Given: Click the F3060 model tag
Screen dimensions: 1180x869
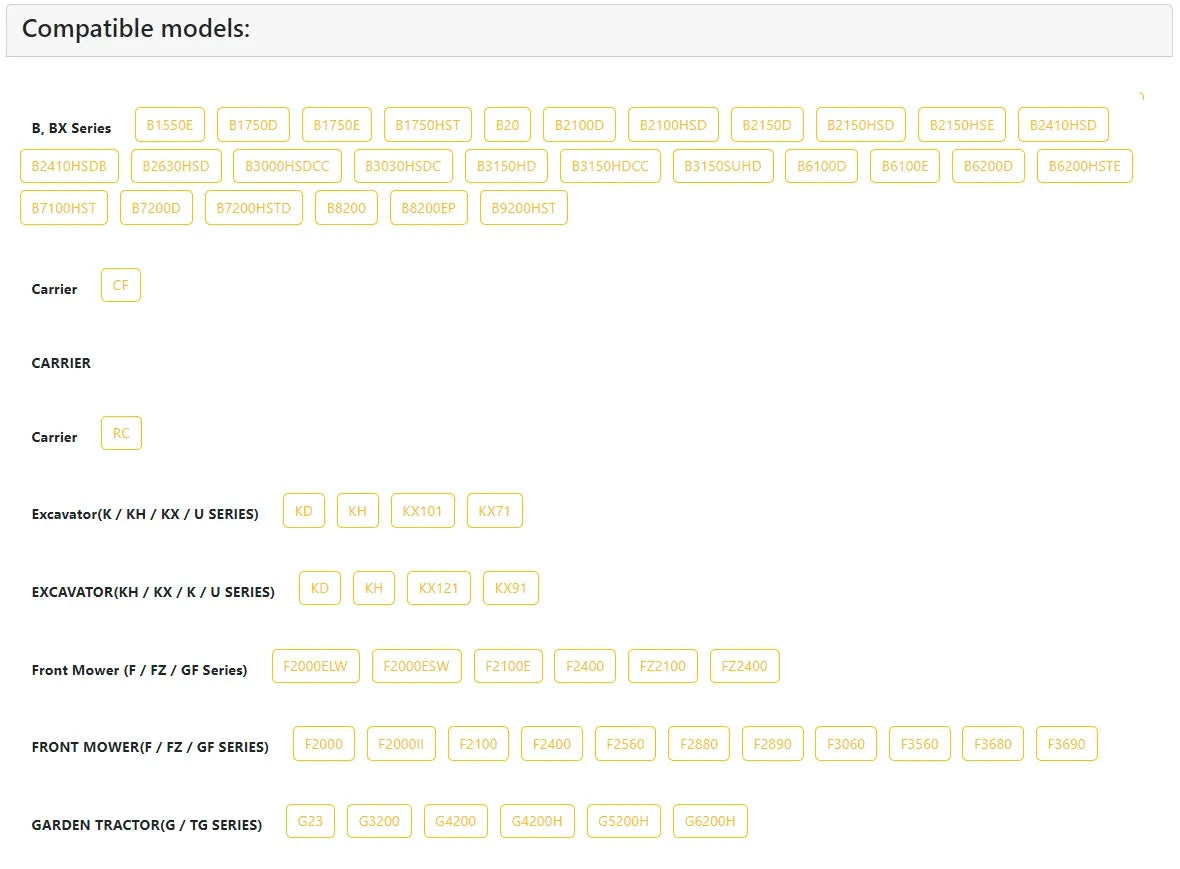Looking at the screenshot, I should pos(846,744).
